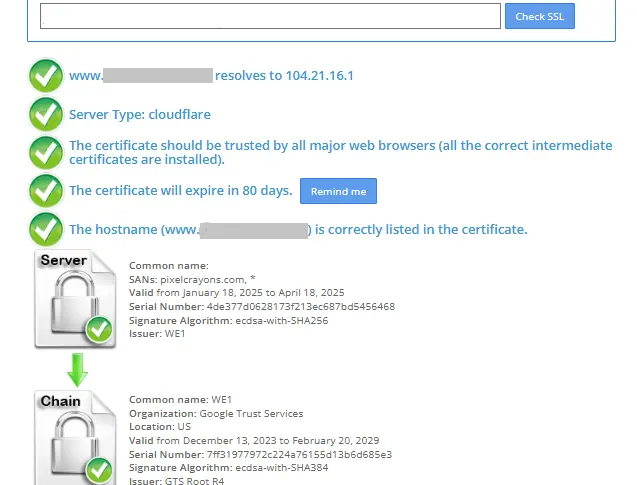637x485 pixels.
Task: Click the checkmark beside the trusted certificate message
Action: pos(46,152)
